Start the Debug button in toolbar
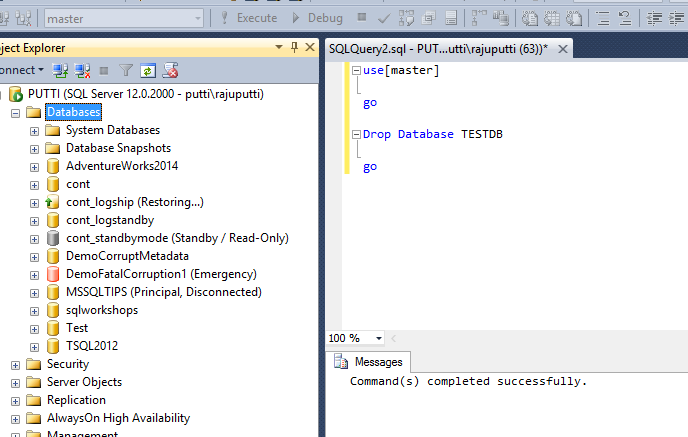This screenshot has width=688, height=437. coord(317,18)
